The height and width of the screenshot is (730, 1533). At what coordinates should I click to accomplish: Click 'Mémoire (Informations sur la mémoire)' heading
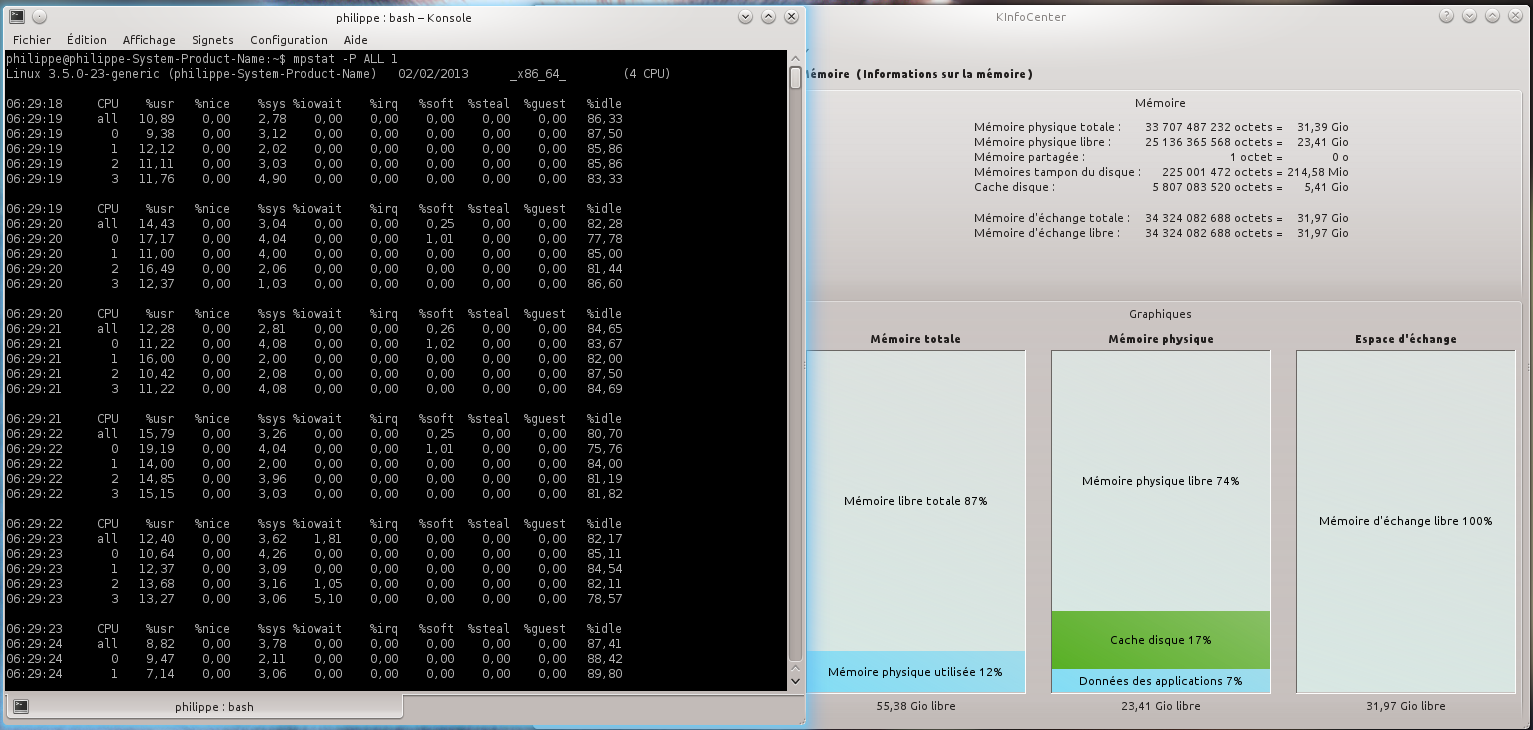click(919, 74)
